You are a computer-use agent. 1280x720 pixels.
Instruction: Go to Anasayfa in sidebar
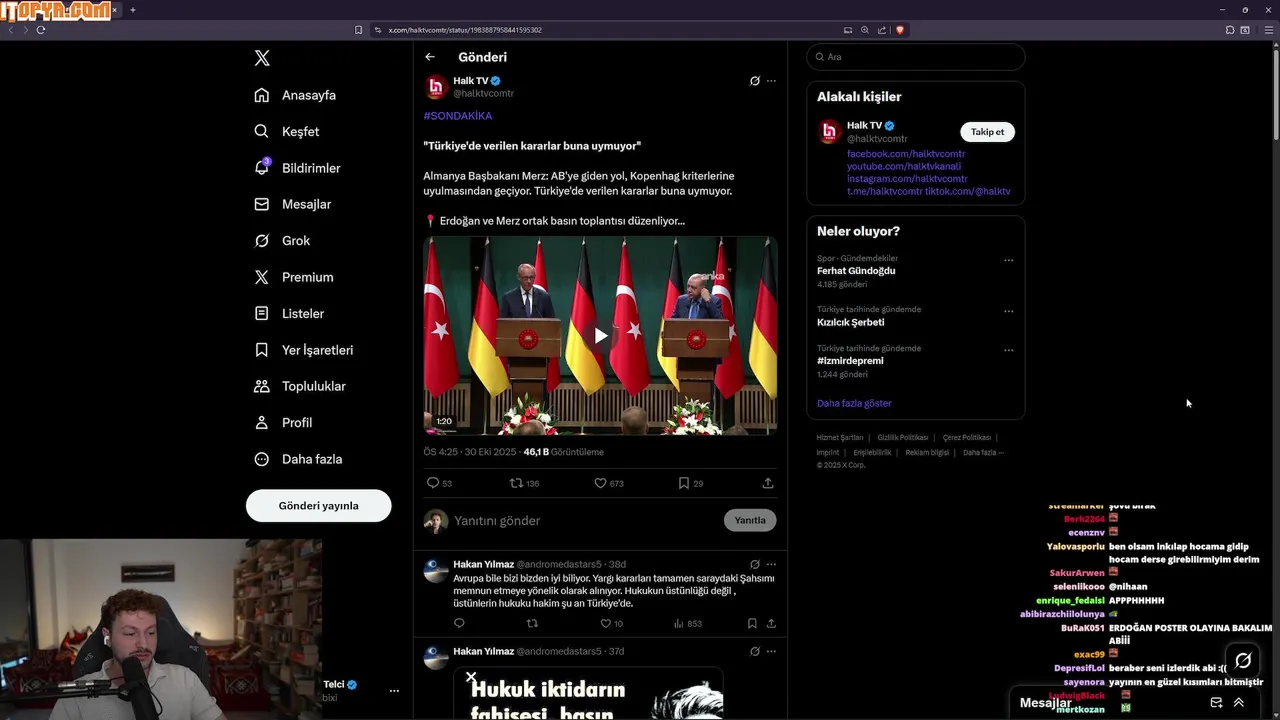tap(295, 95)
